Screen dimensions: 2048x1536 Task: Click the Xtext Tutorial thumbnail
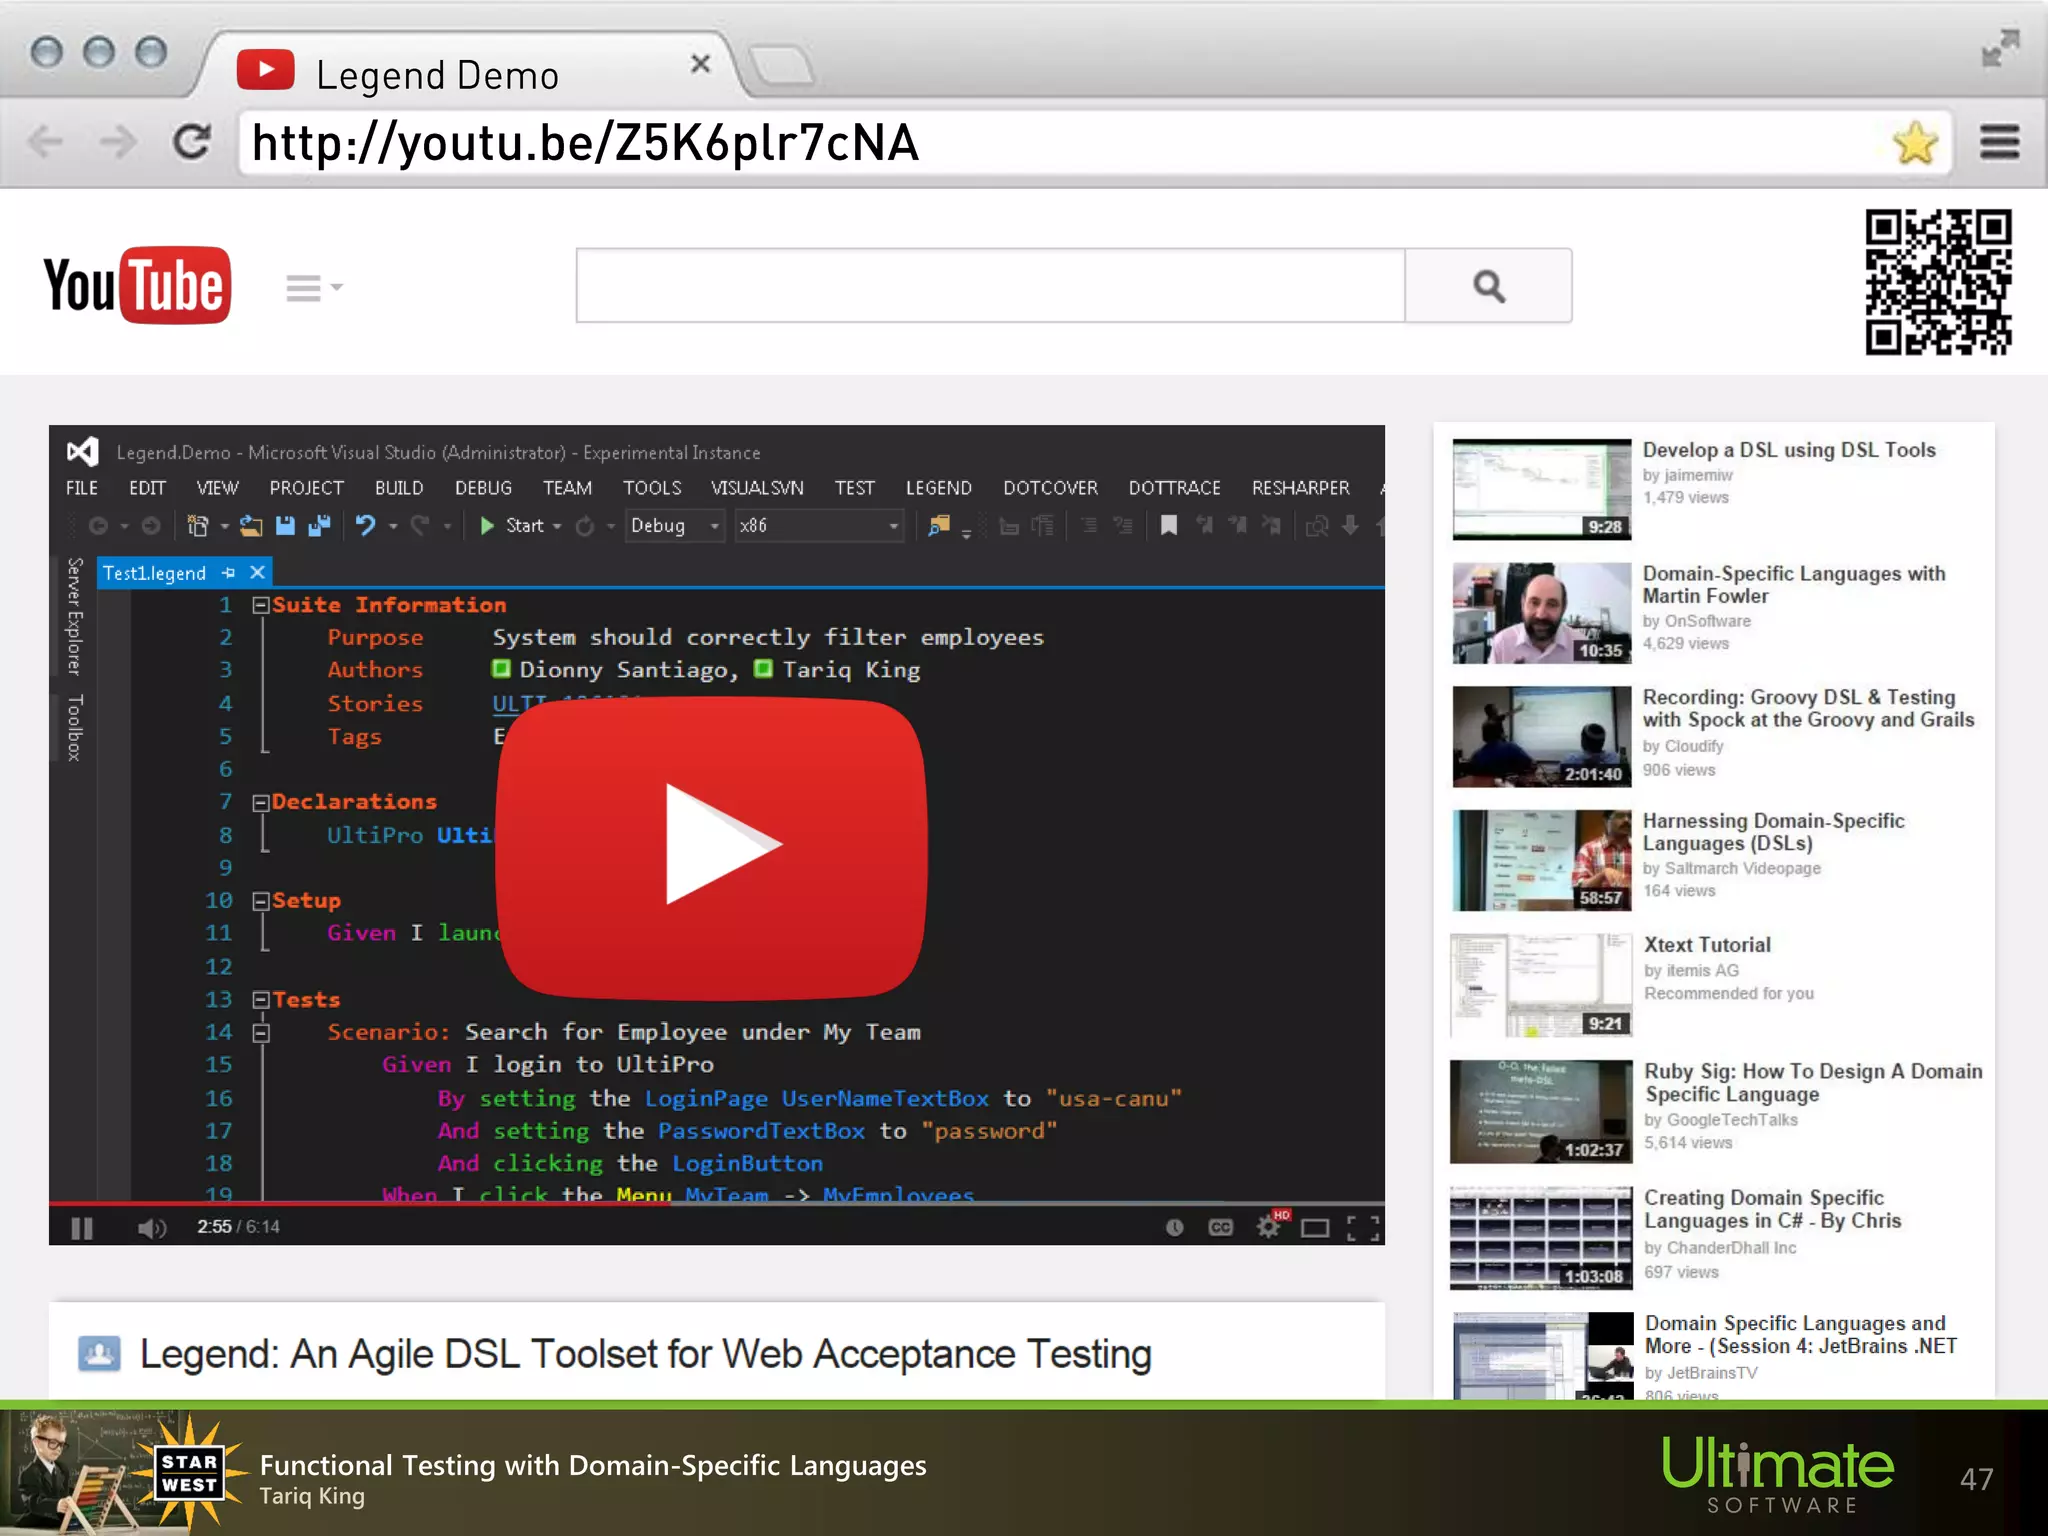point(1541,986)
